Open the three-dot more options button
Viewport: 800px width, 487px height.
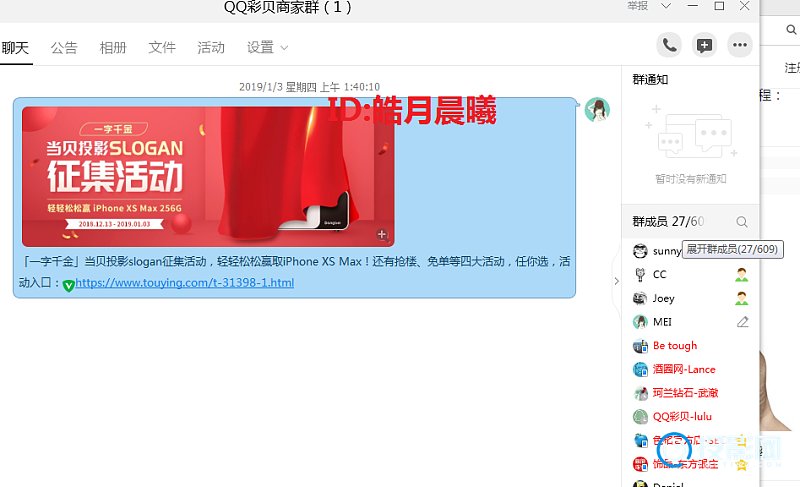tap(740, 45)
